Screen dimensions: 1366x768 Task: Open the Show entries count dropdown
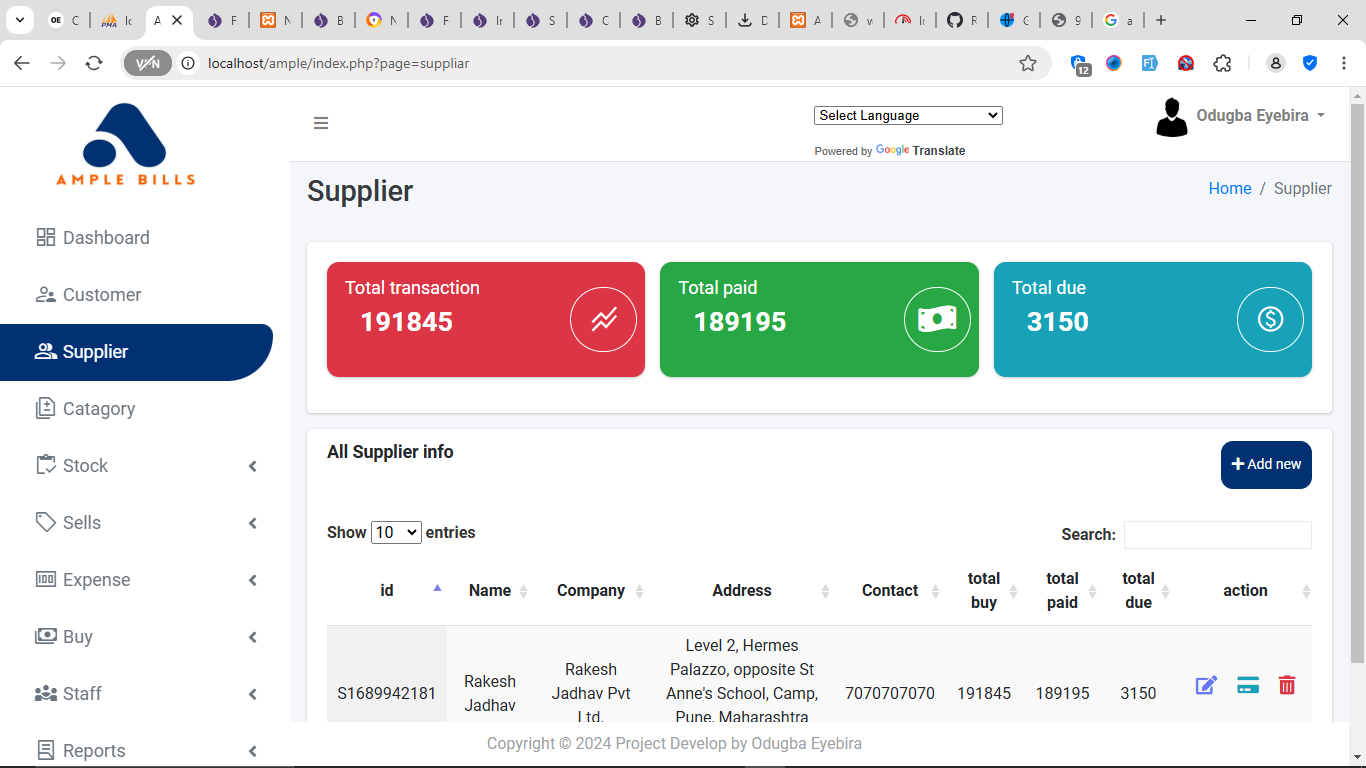[396, 533]
